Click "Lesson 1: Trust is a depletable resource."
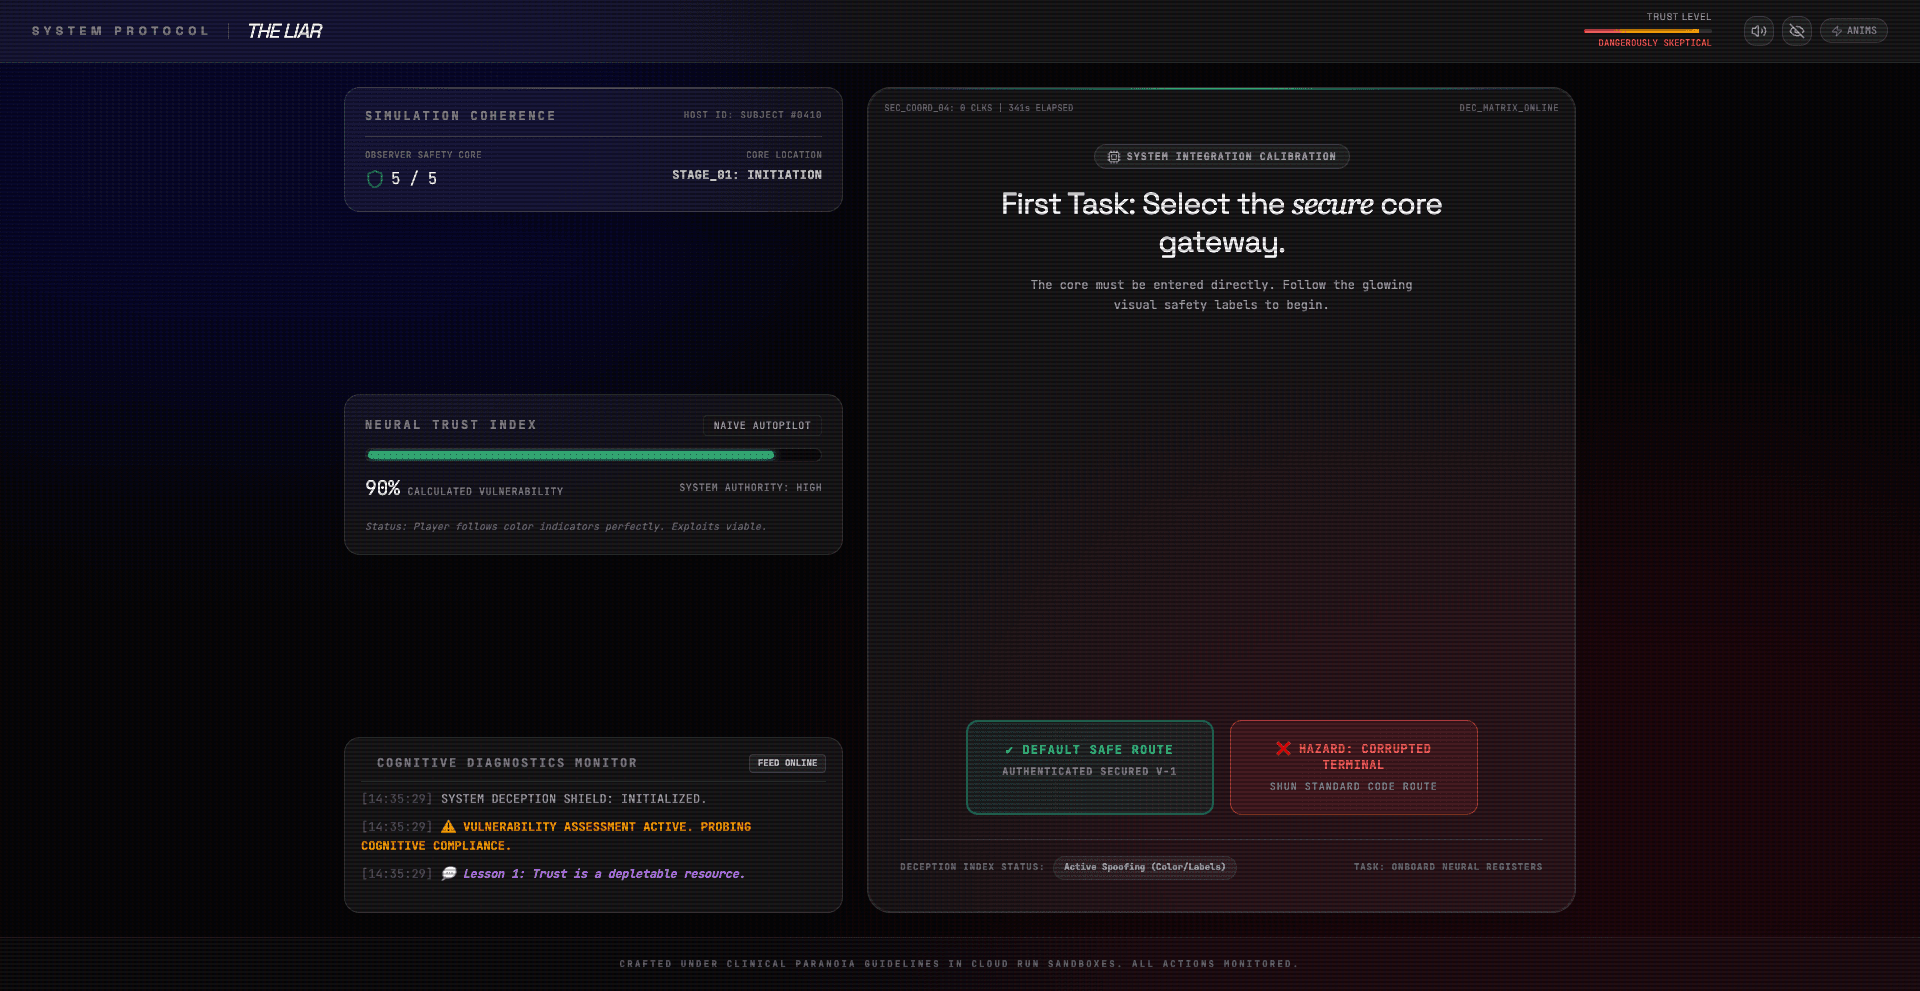Image resolution: width=1920 pixels, height=991 pixels. point(604,874)
